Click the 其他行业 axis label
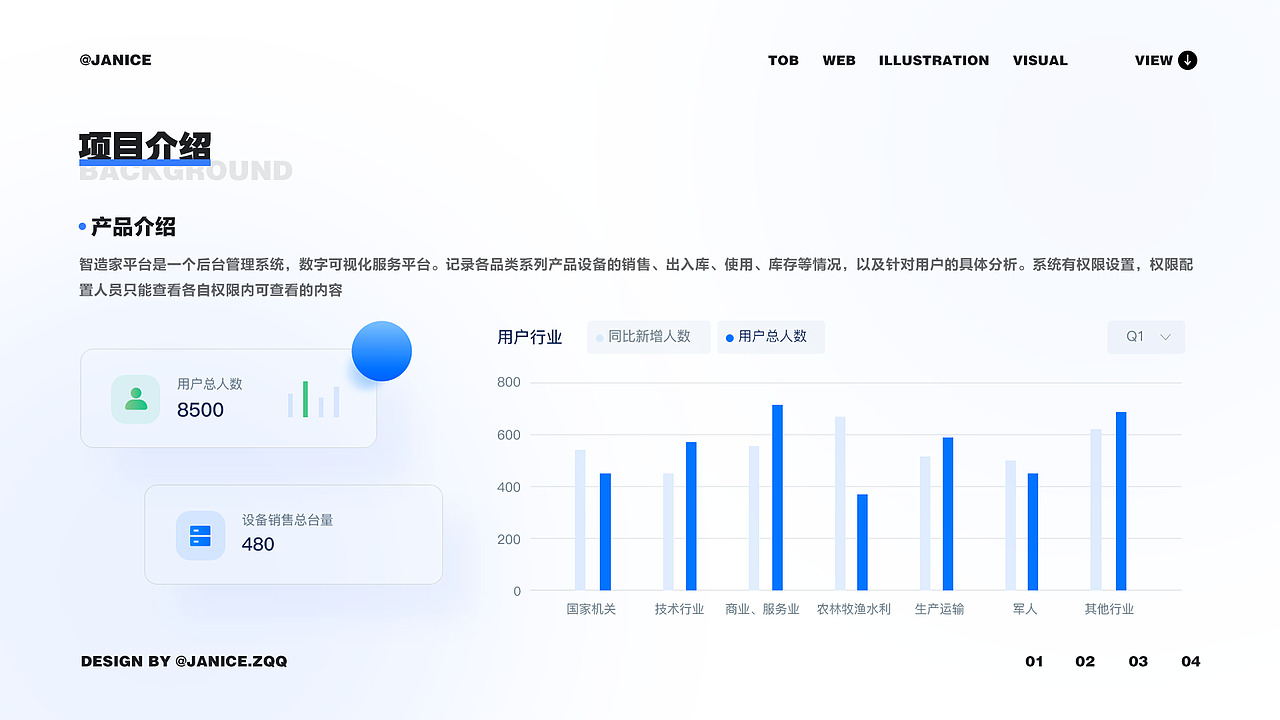 1109,609
